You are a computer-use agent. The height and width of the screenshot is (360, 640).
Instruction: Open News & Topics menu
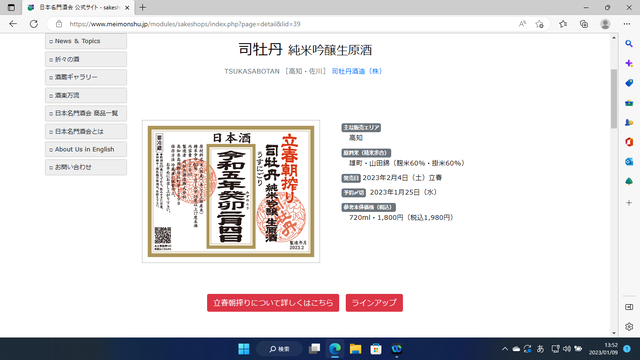tap(86, 41)
